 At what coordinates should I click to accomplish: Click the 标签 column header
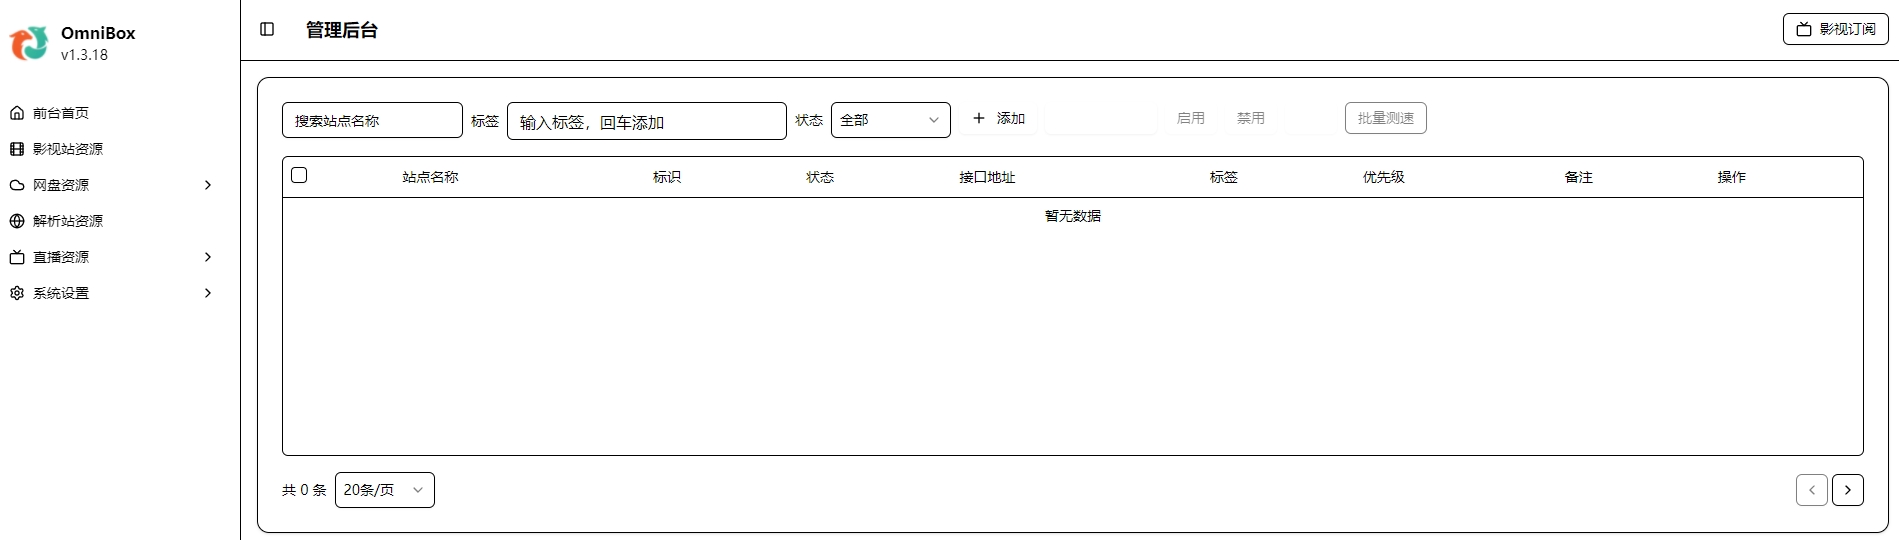pyautogui.click(x=1224, y=177)
